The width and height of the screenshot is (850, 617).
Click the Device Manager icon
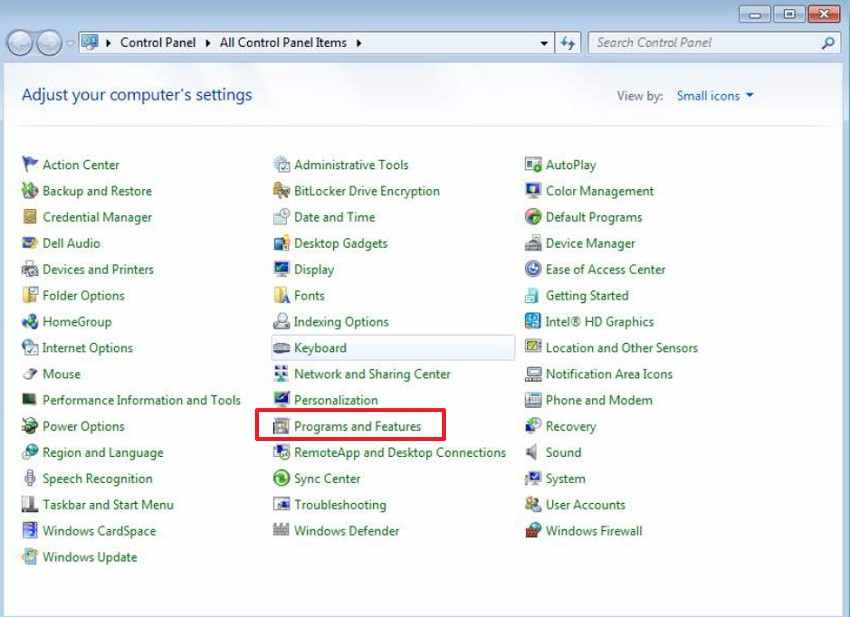pos(533,242)
